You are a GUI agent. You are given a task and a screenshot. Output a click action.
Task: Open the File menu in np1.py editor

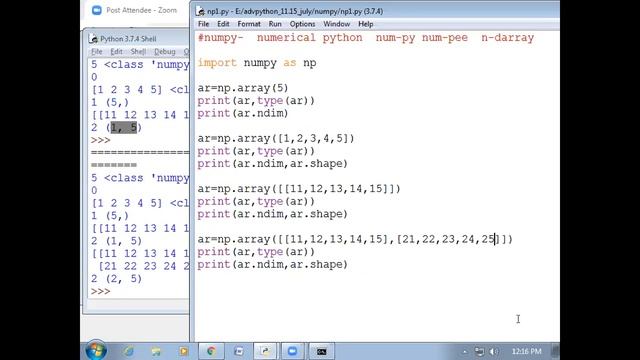point(203,24)
